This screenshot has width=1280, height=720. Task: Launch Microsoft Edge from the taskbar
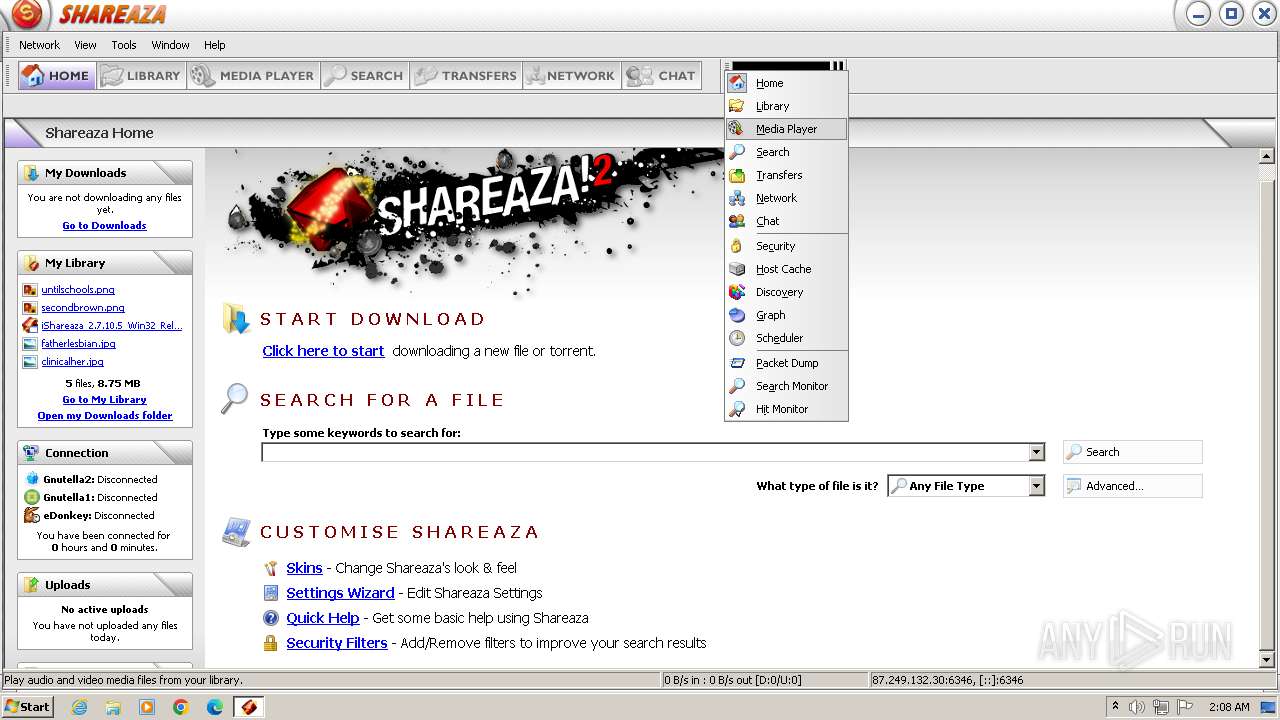pos(215,707)
